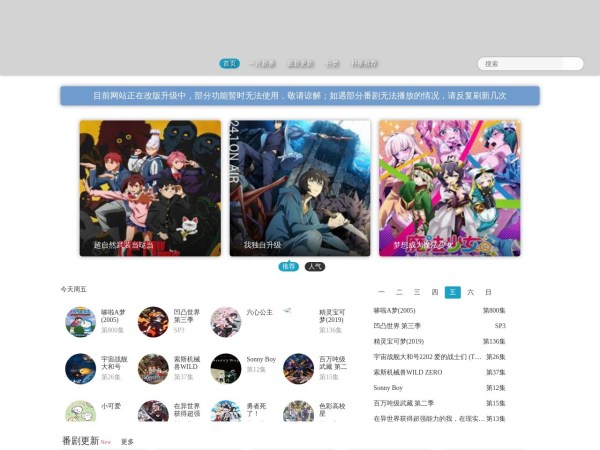The image size is (600, 450).
Task: Click the 哆啦A梦 (2005) circular avatar icon
Action: pos(80,322)
